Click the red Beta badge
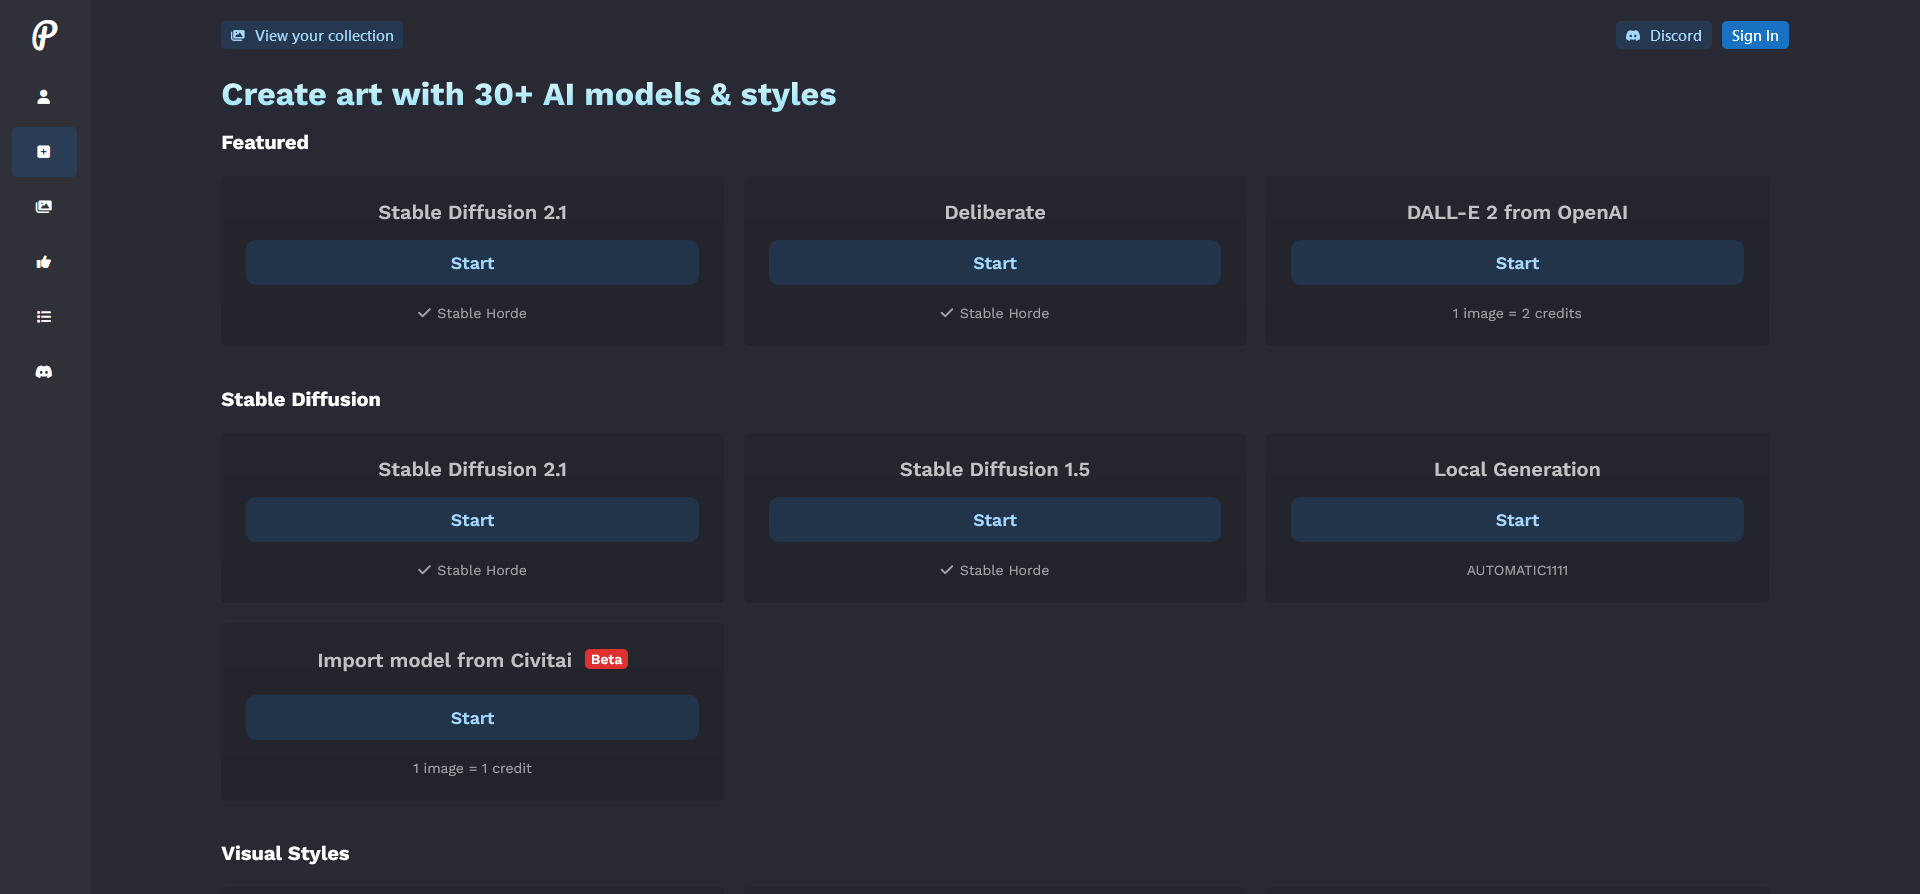 (606, 660)
